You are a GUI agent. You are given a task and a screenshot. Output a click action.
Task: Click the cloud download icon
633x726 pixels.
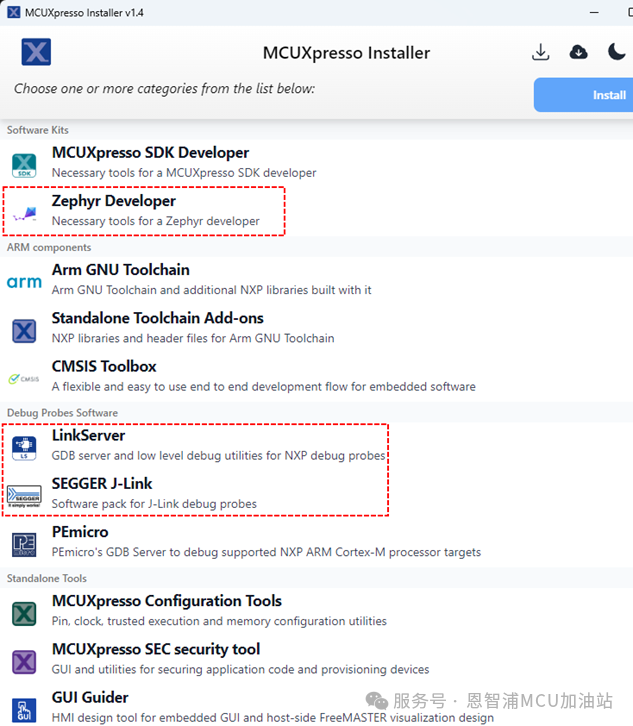[578, 52]
